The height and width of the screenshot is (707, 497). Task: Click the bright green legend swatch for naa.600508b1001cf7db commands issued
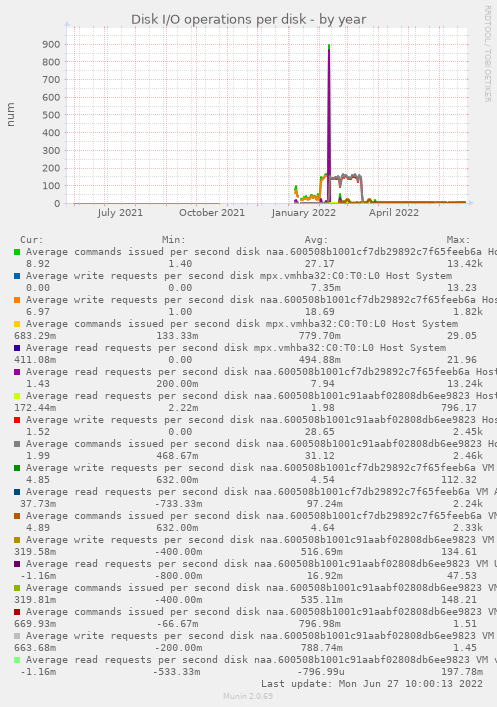coord(17,252)
